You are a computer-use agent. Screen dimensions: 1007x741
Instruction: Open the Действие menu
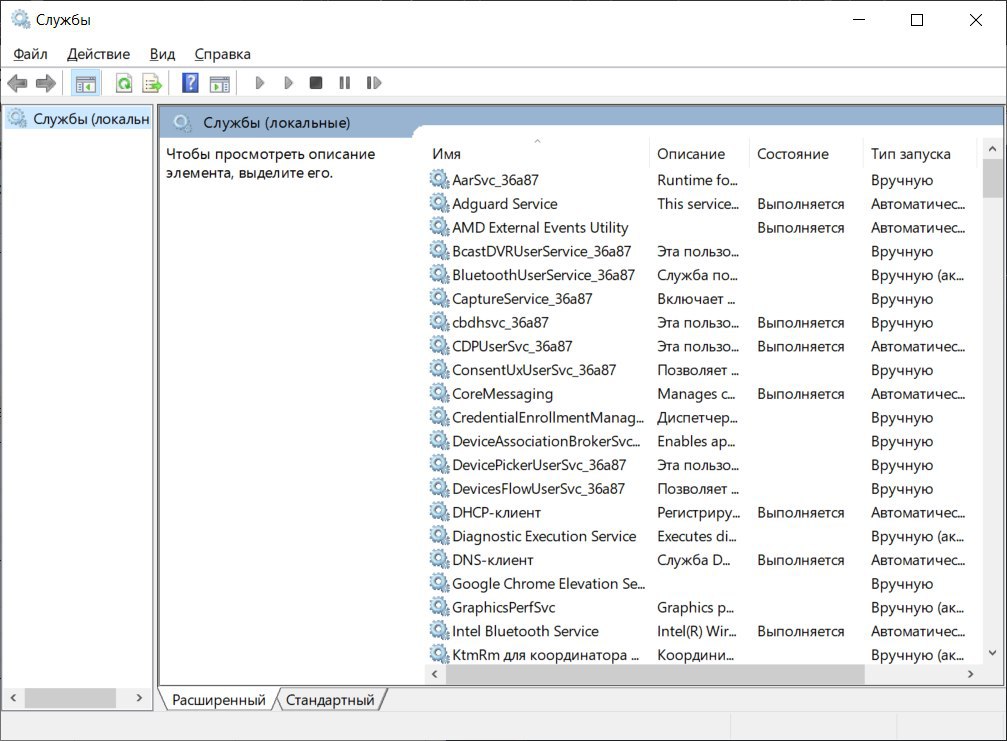coord(98,54)
